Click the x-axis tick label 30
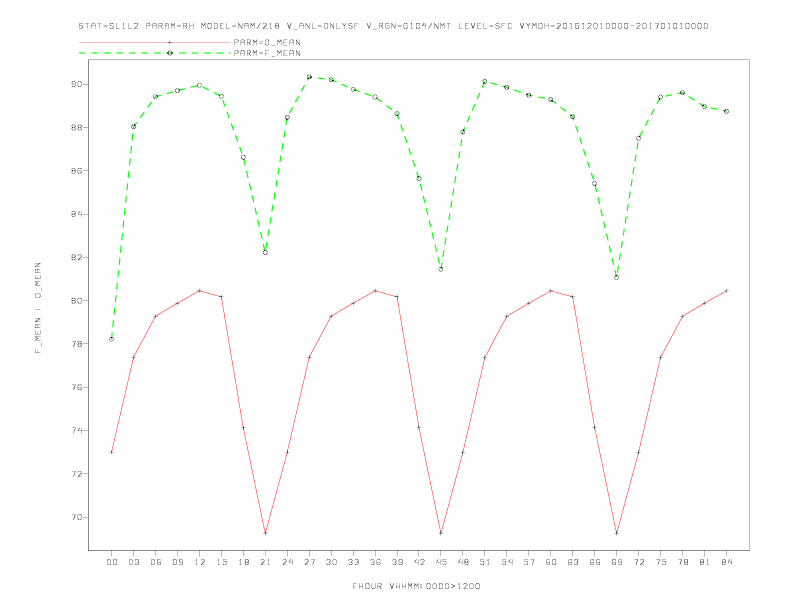792x612 pixels. coord(331,562)
